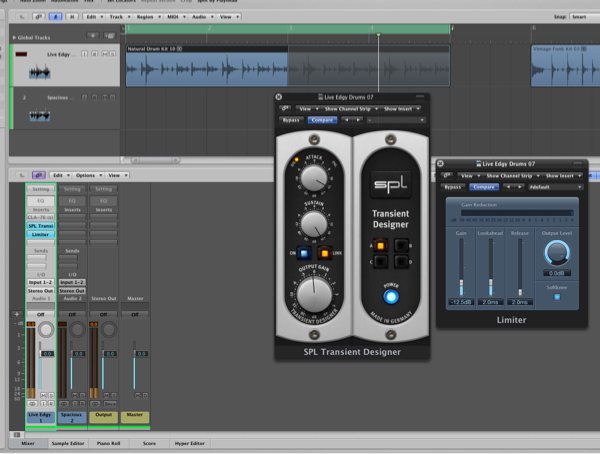The height and width of the screenshot is (454, 600).
Task: Open View dropdown in SPL Transient Designer window
Action: point(307,109)
